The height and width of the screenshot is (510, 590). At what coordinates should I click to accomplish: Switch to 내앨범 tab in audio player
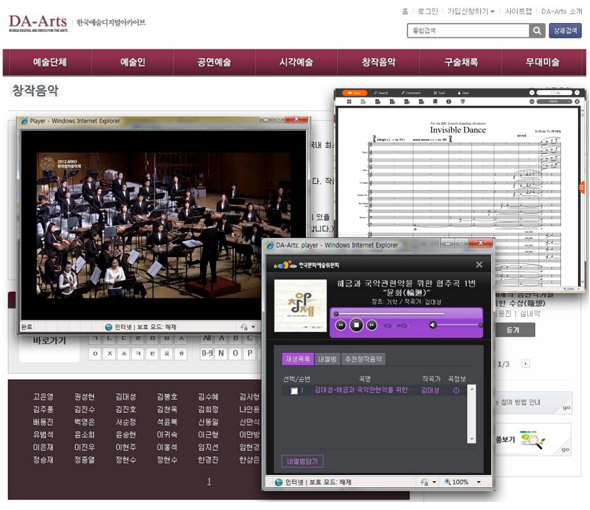pyautogui.click(x=327, y=359)
